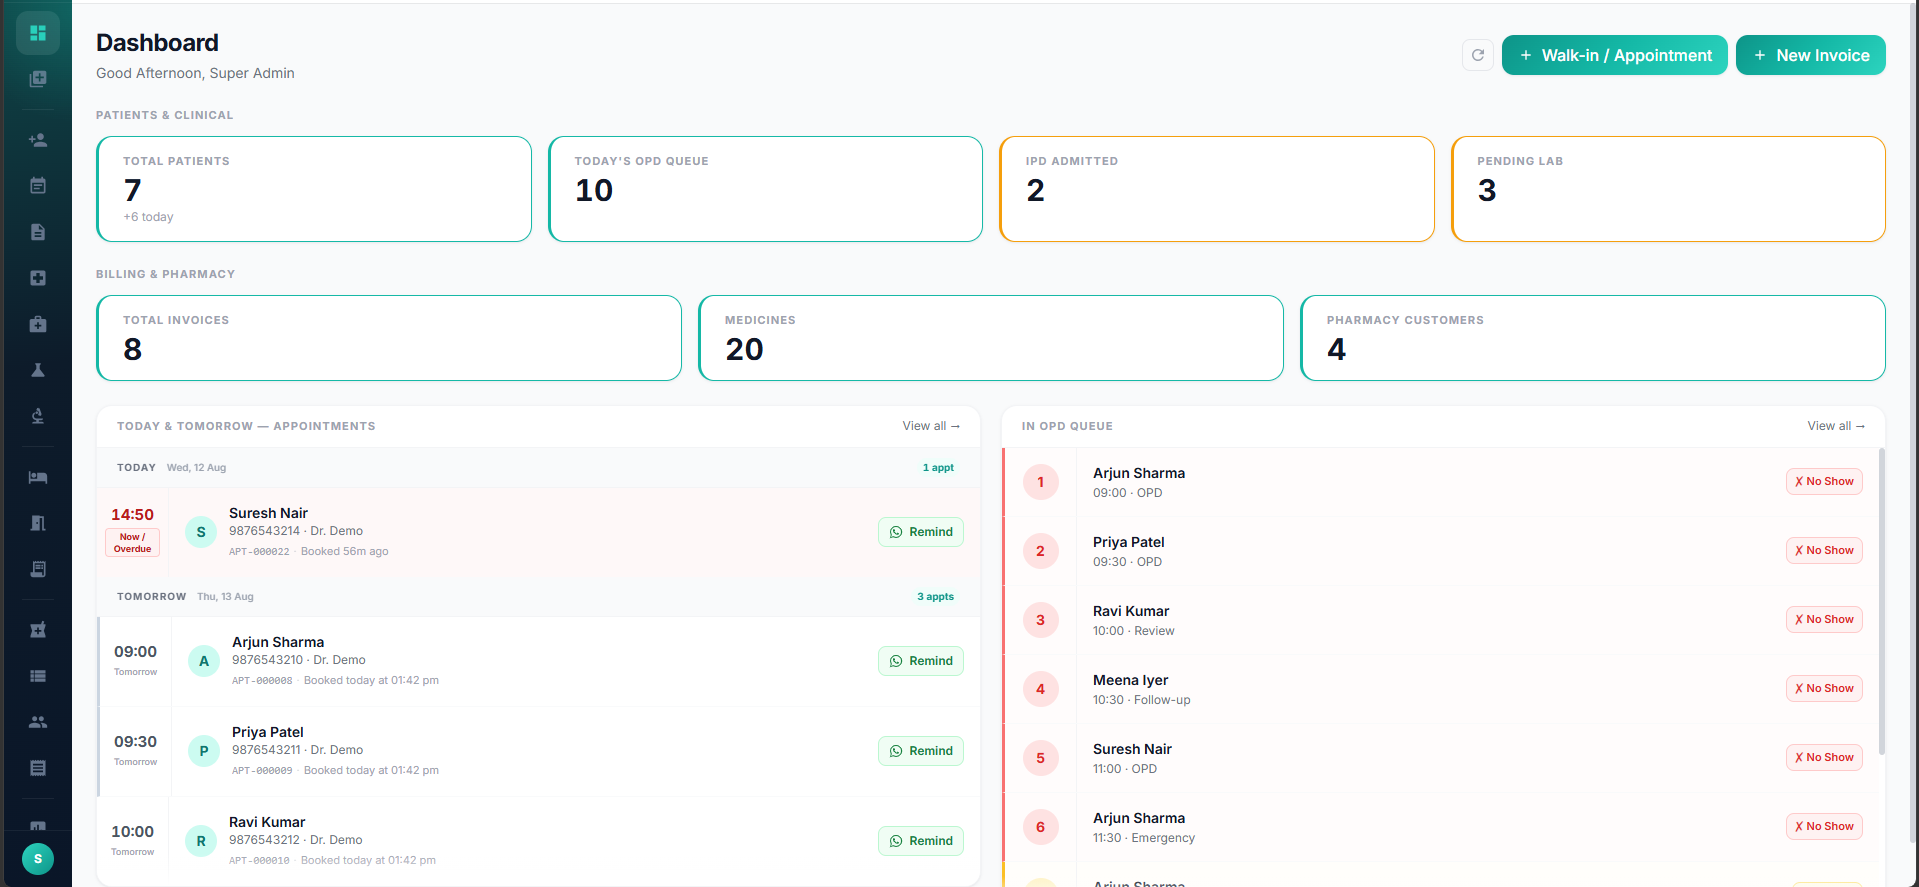
Task: Open the Pending Lab card
Action: tap(1668, 189)
